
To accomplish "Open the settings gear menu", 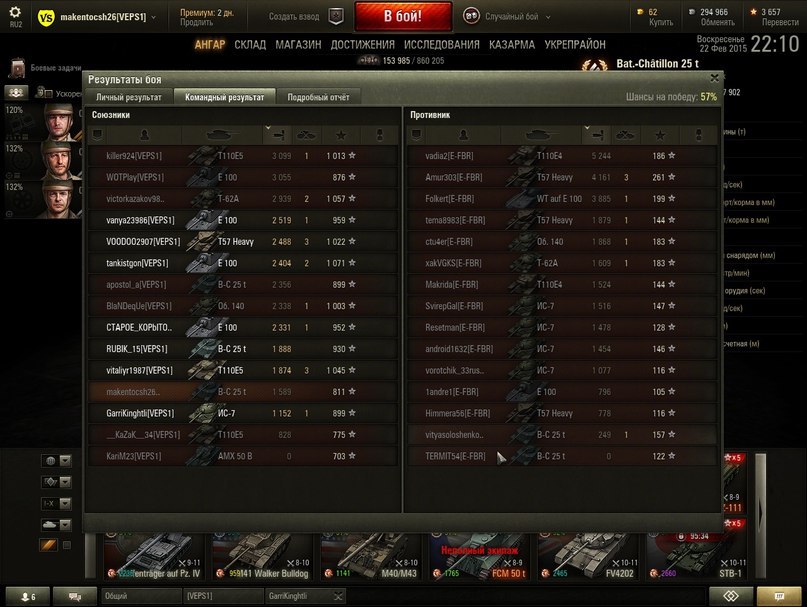I will 15,12.
